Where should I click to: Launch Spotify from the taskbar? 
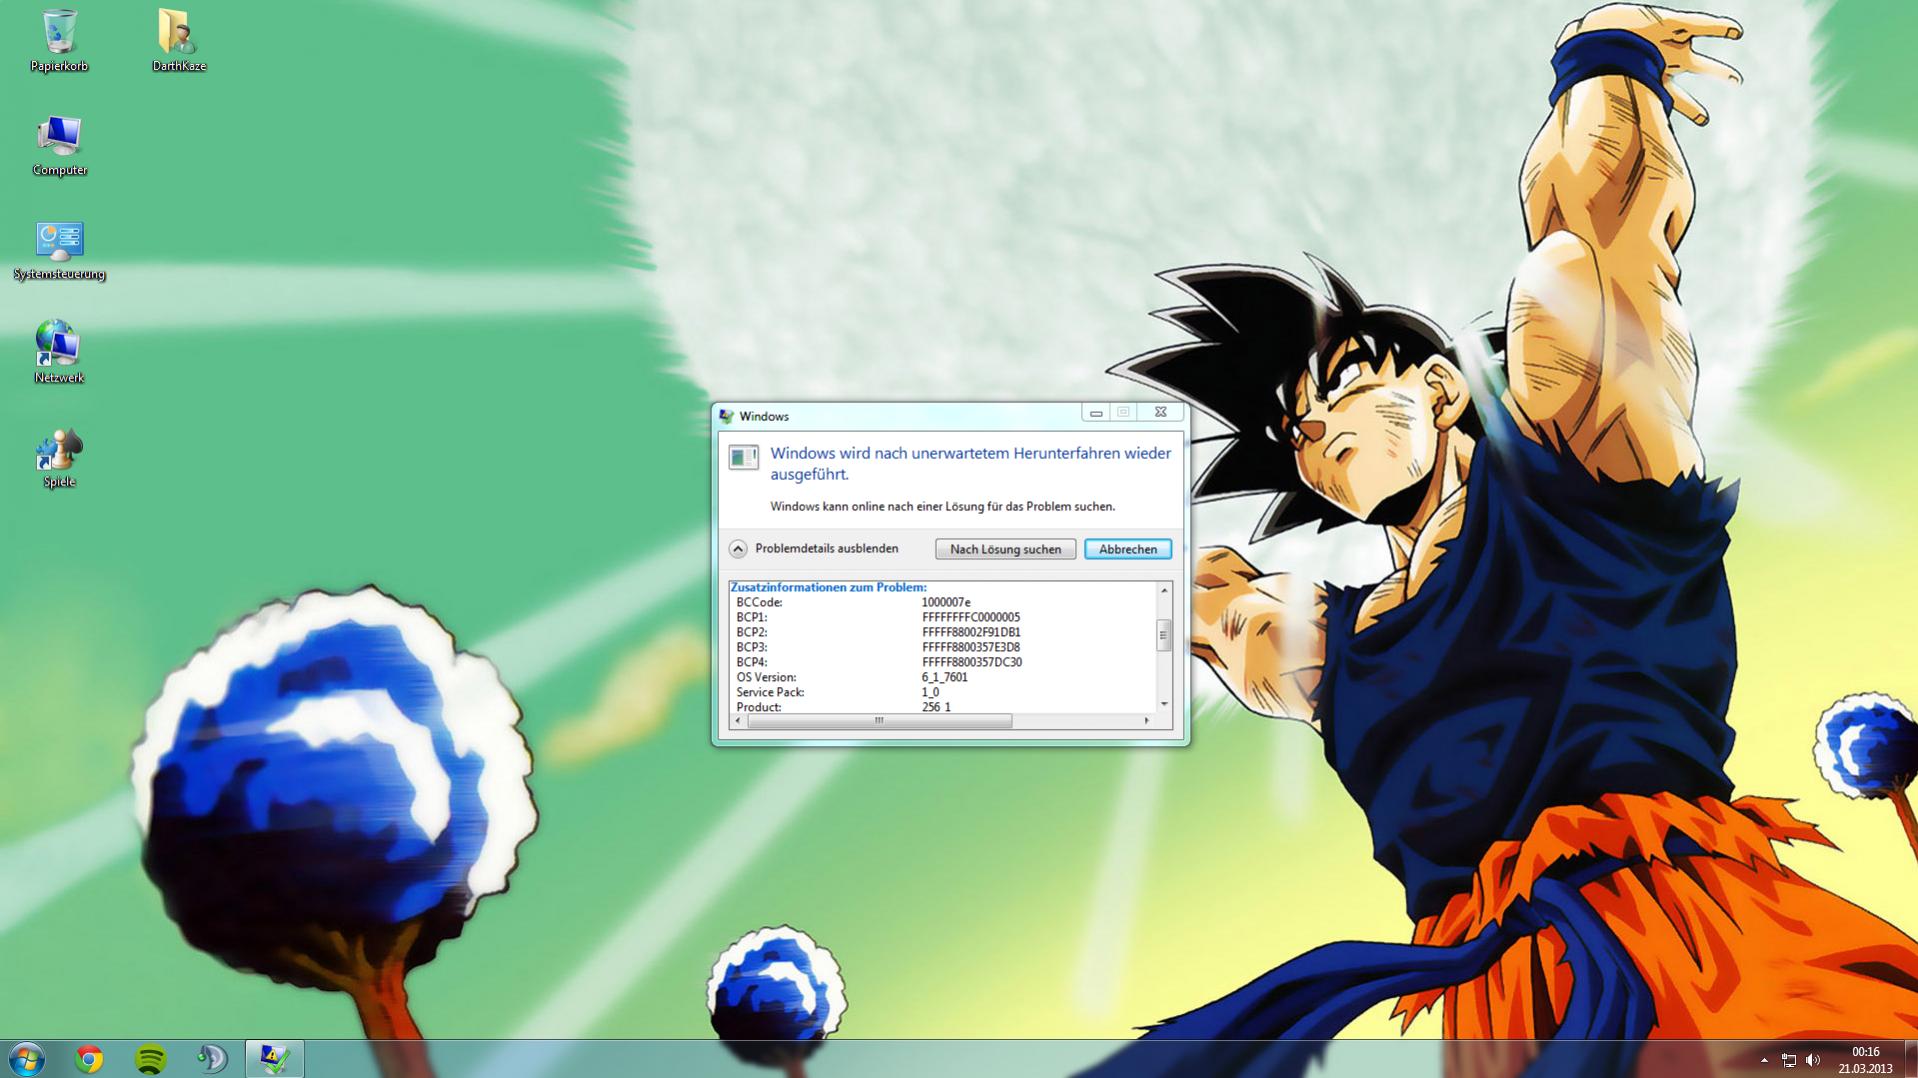(150, 1058)
